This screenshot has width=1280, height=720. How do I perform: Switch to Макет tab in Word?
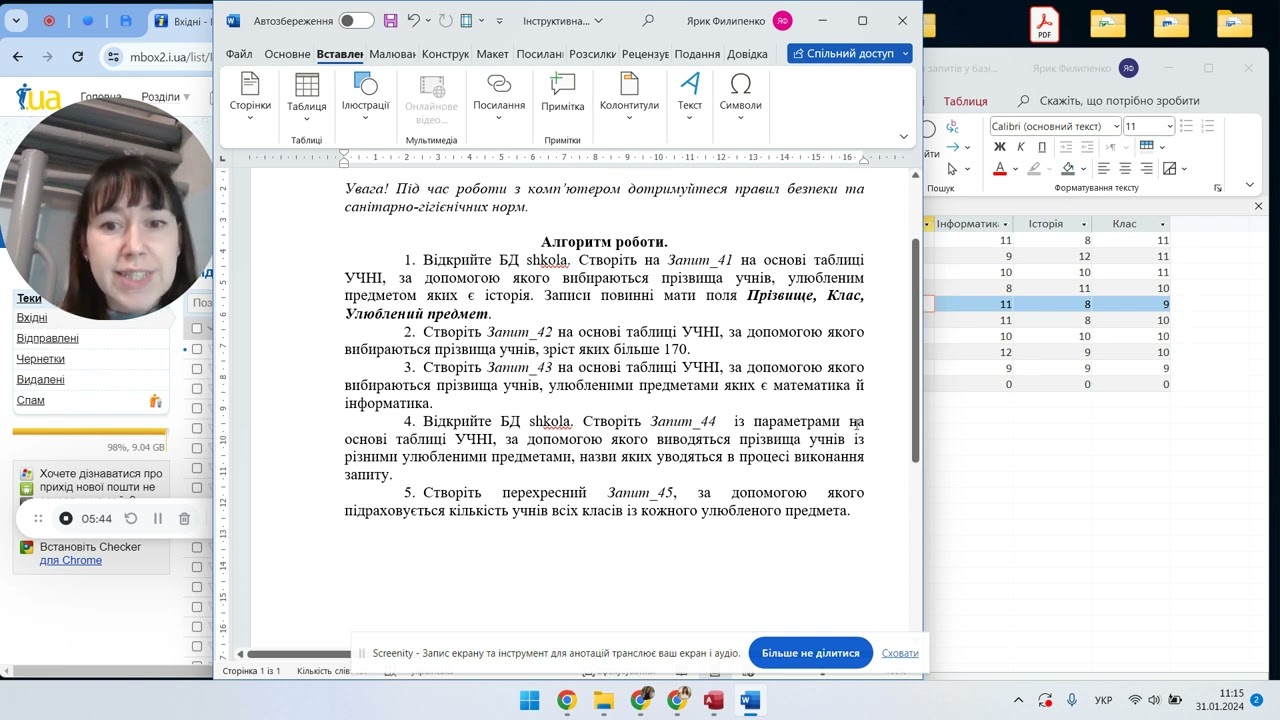tap(492, 54)
